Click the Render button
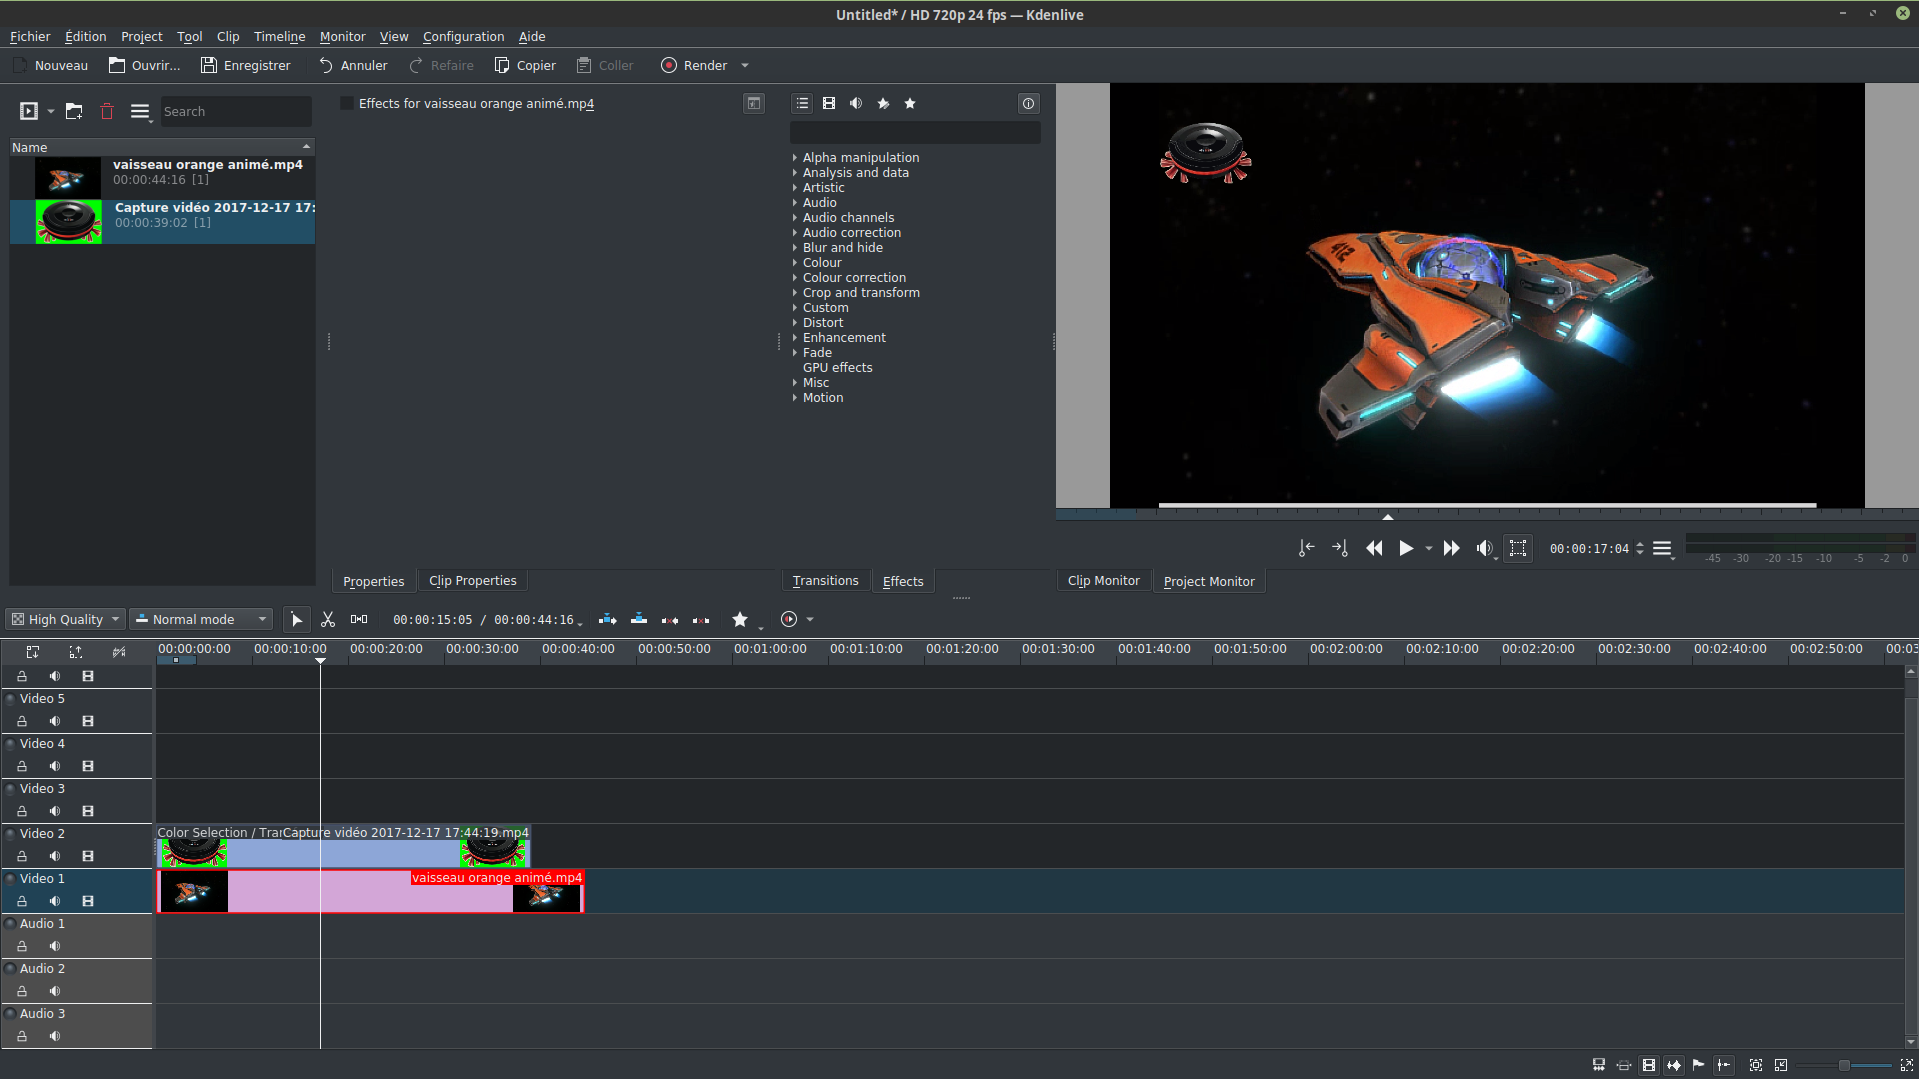 coord(694,66)
